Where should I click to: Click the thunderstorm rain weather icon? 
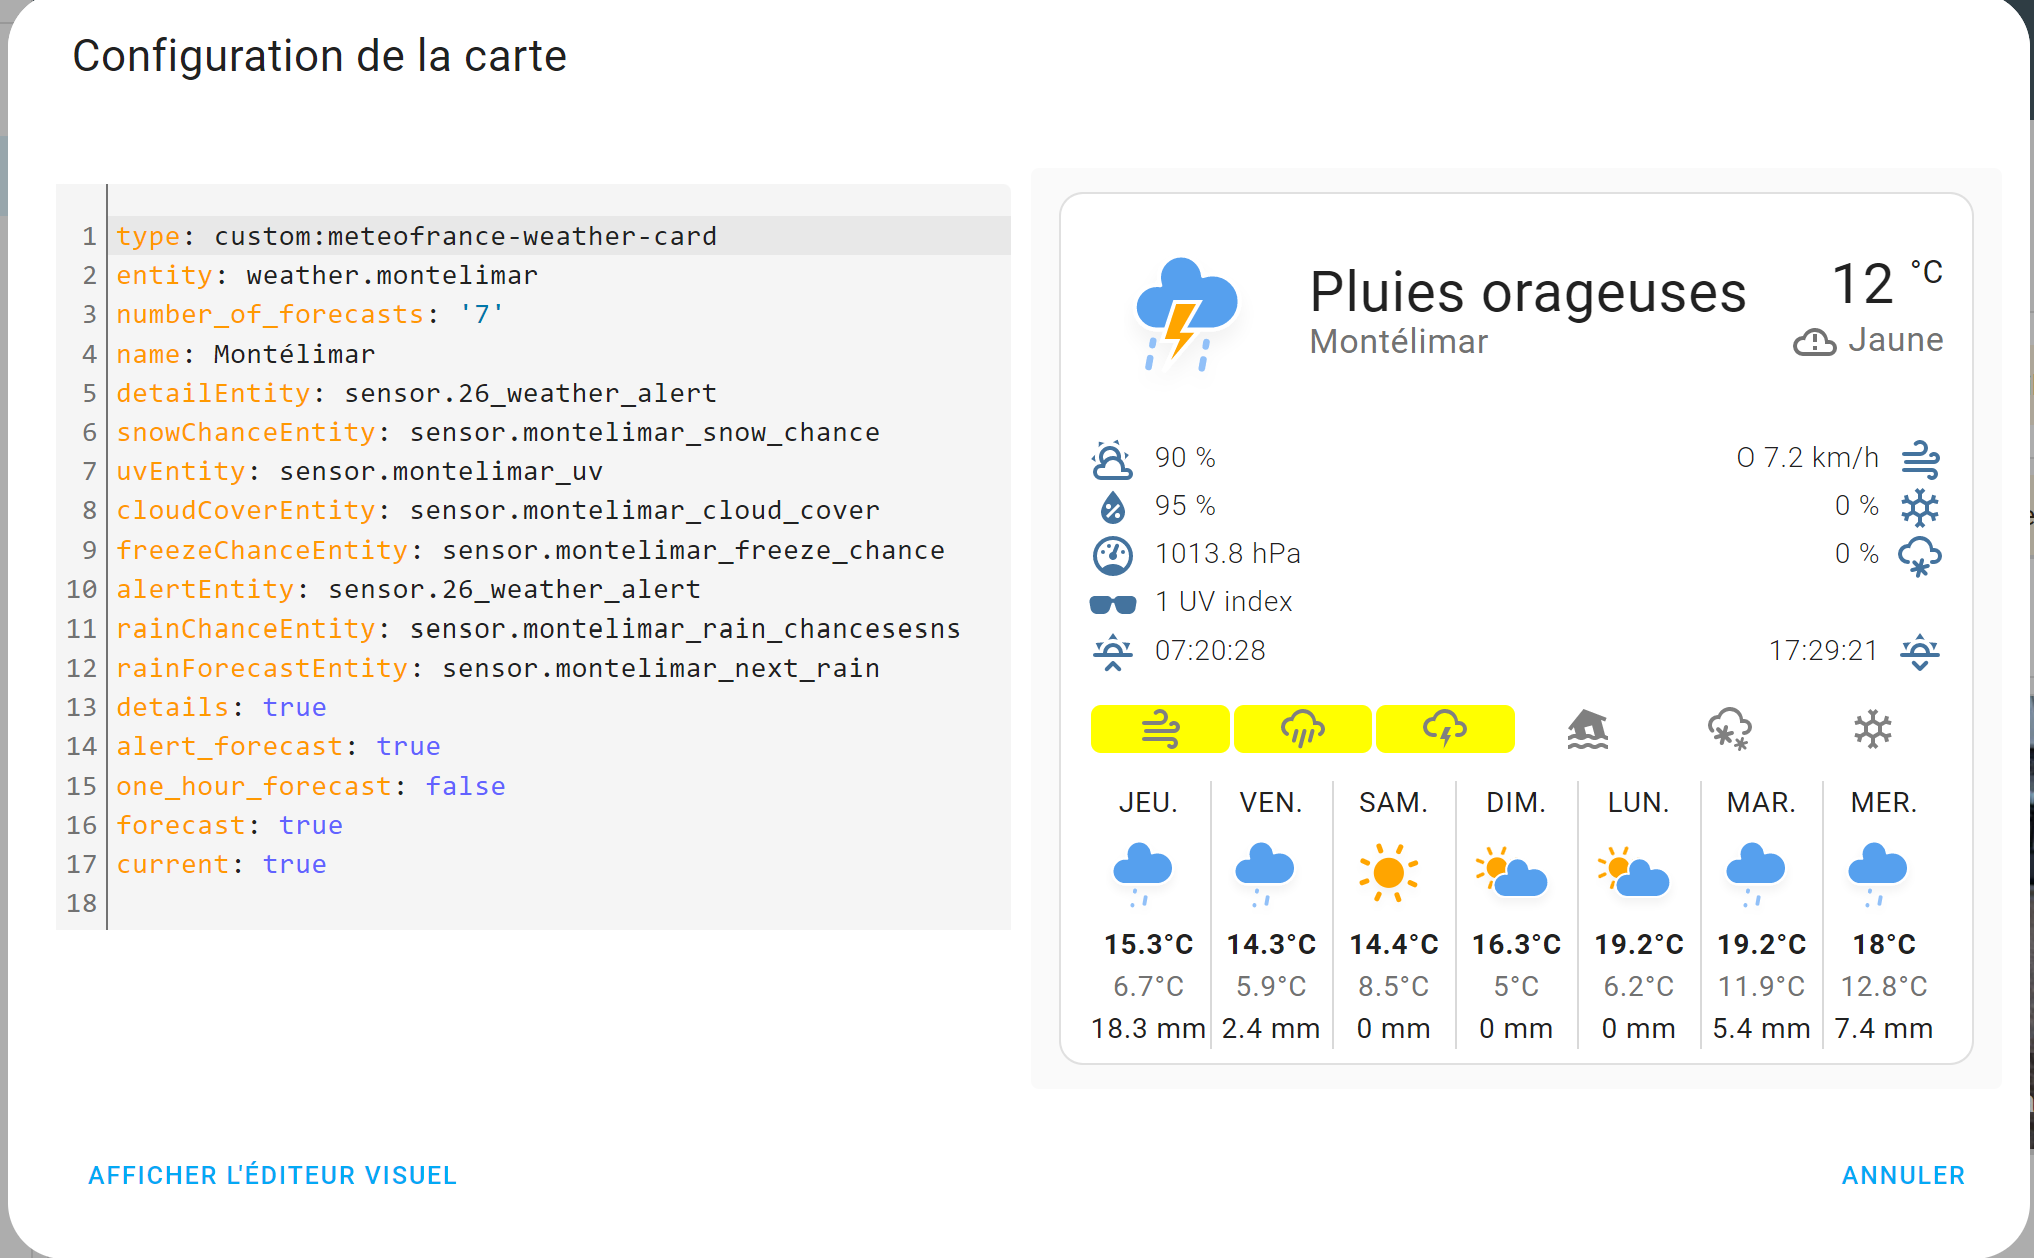point(1186,315)
